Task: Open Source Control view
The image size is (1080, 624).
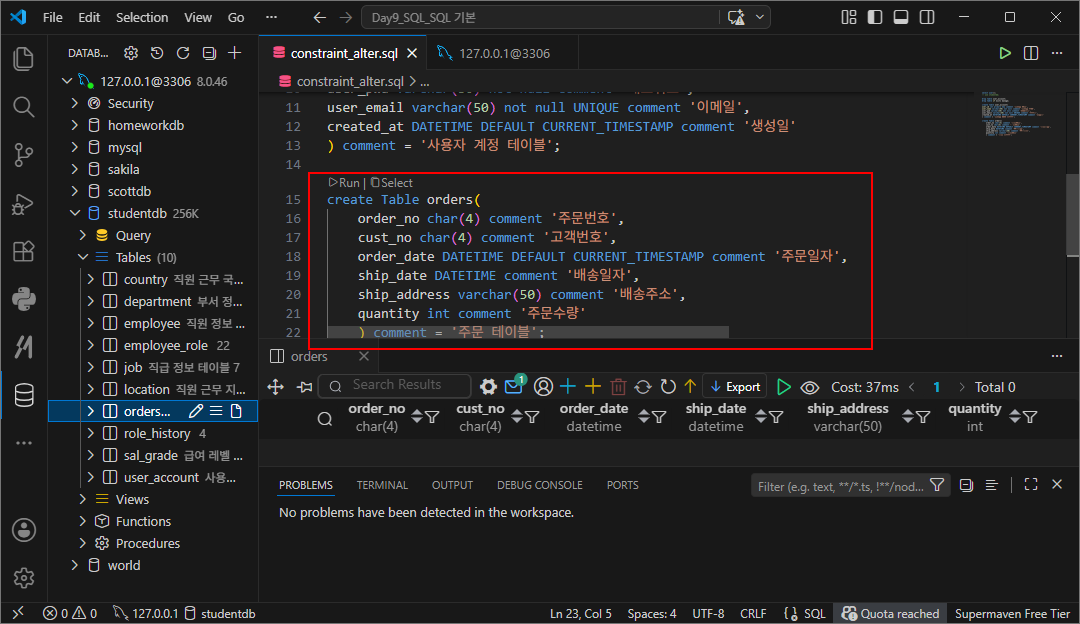Action: click(x=23, y=155)
